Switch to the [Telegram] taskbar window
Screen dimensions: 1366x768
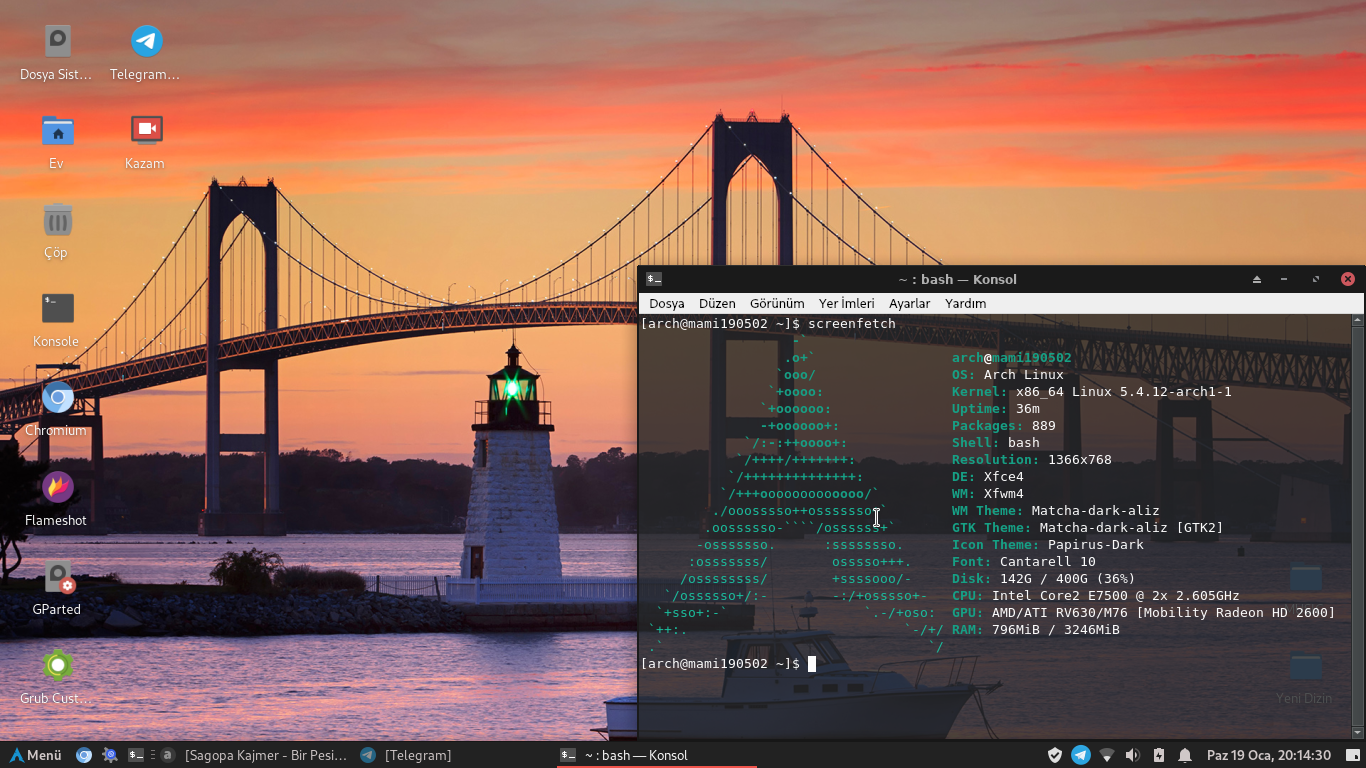(x=406, y=755)
